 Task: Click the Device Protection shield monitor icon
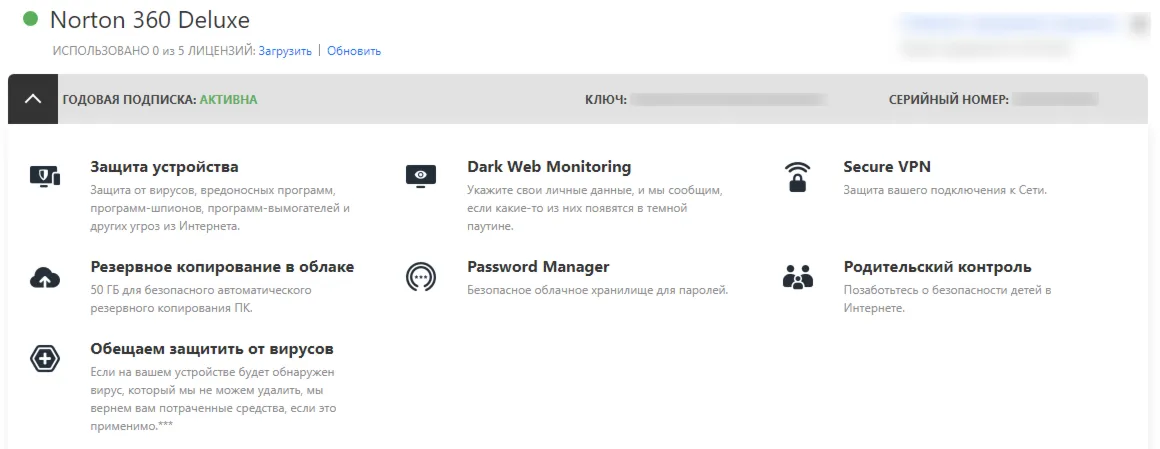[45, 177]
